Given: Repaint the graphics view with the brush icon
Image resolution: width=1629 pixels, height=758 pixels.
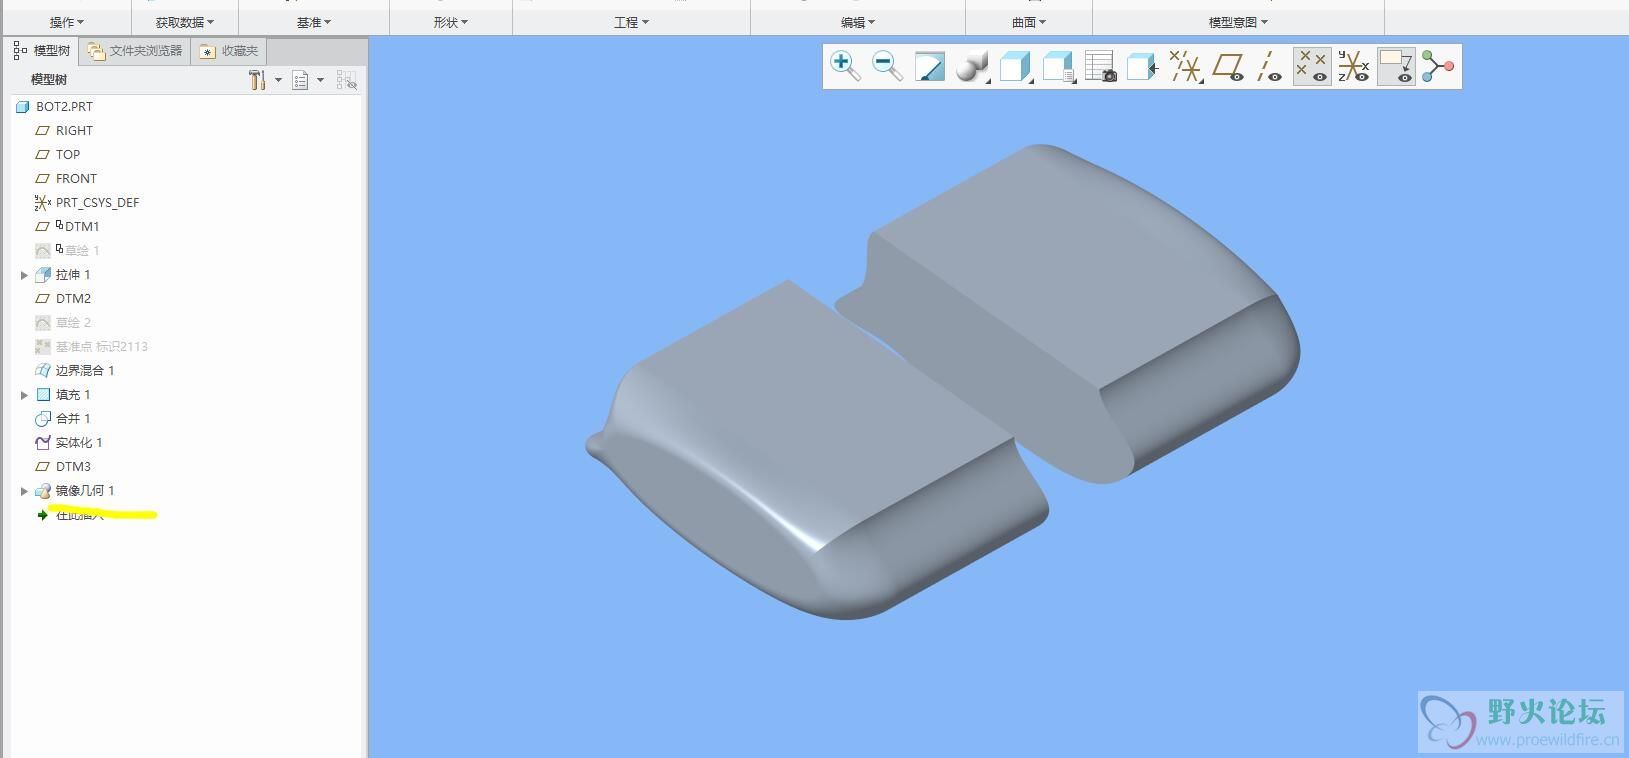Looking at the screenshot, I should (930, 67).
